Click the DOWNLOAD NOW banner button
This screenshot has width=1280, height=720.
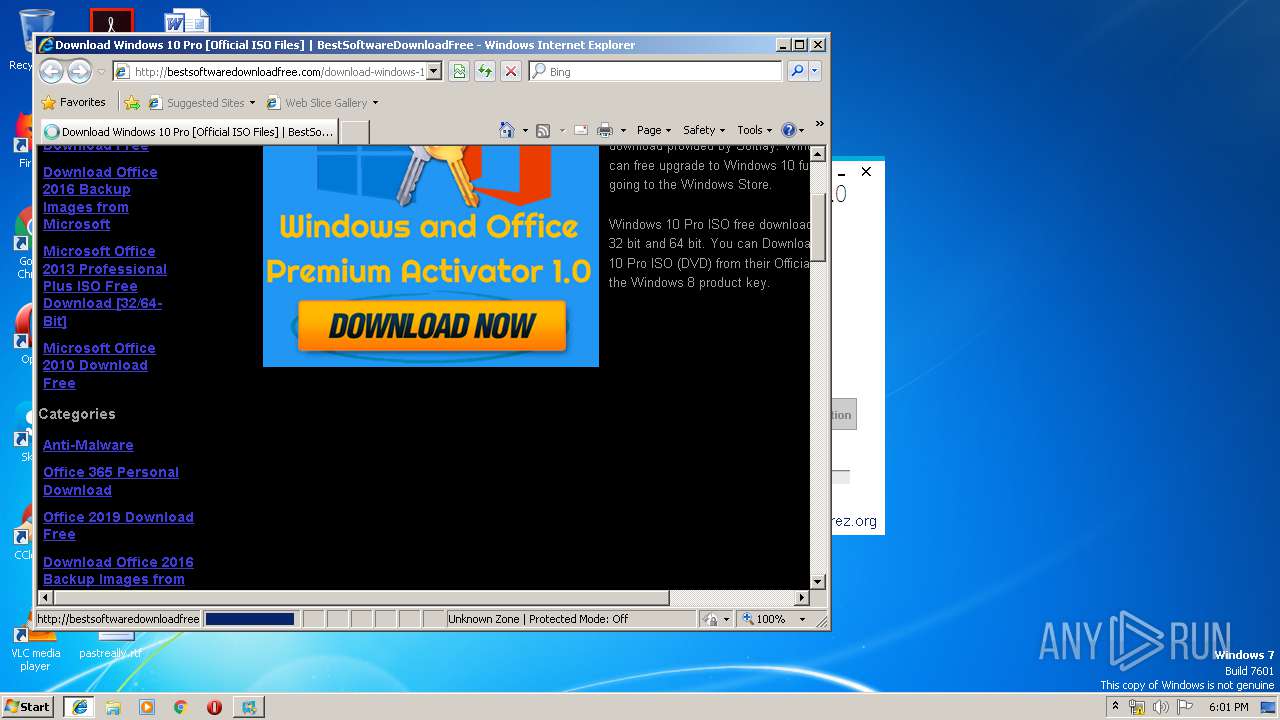click(x=431, y=325)
